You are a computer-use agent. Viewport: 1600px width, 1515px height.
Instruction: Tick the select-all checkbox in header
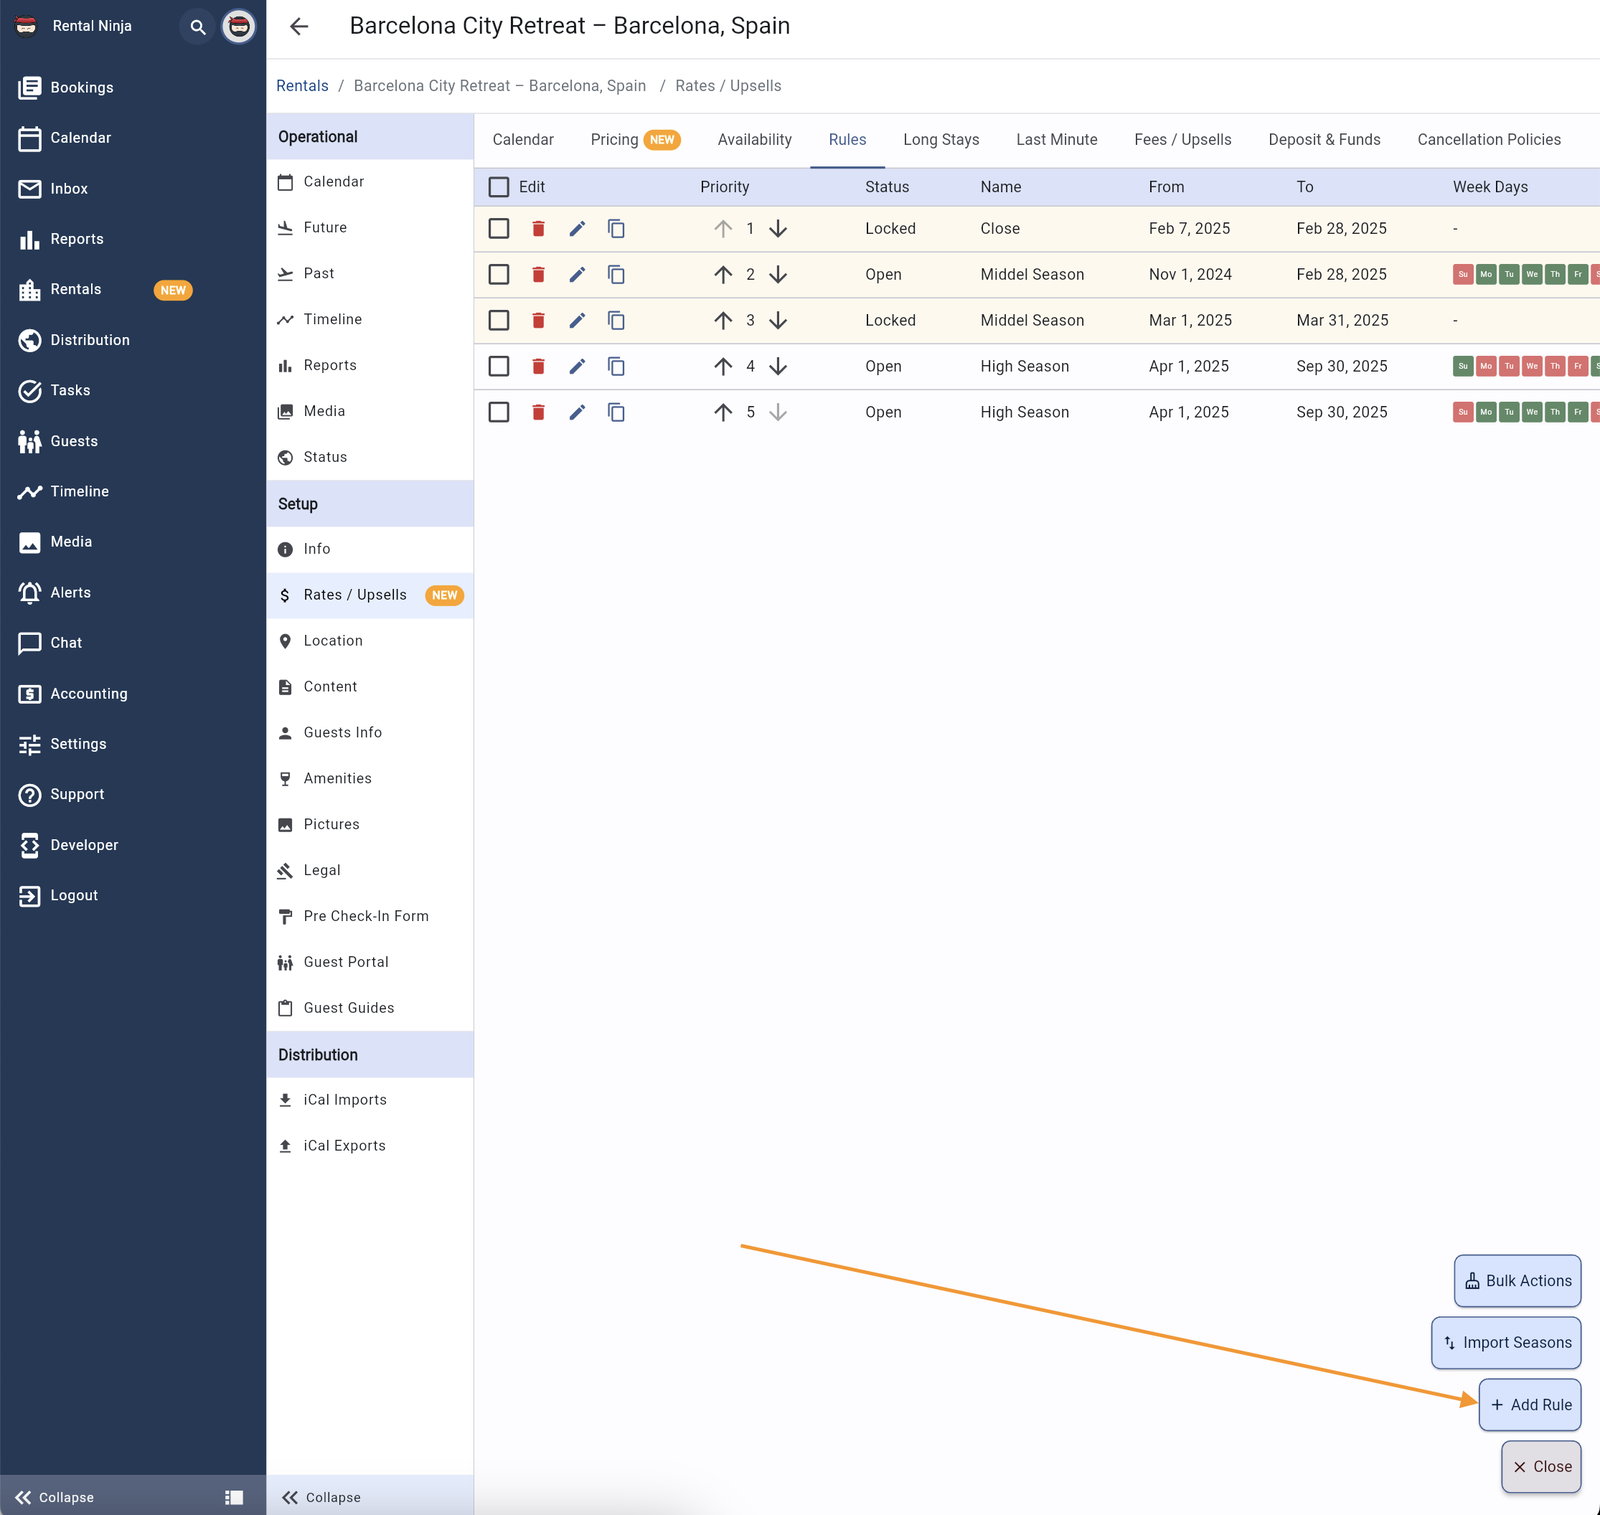tap(499, 187)
